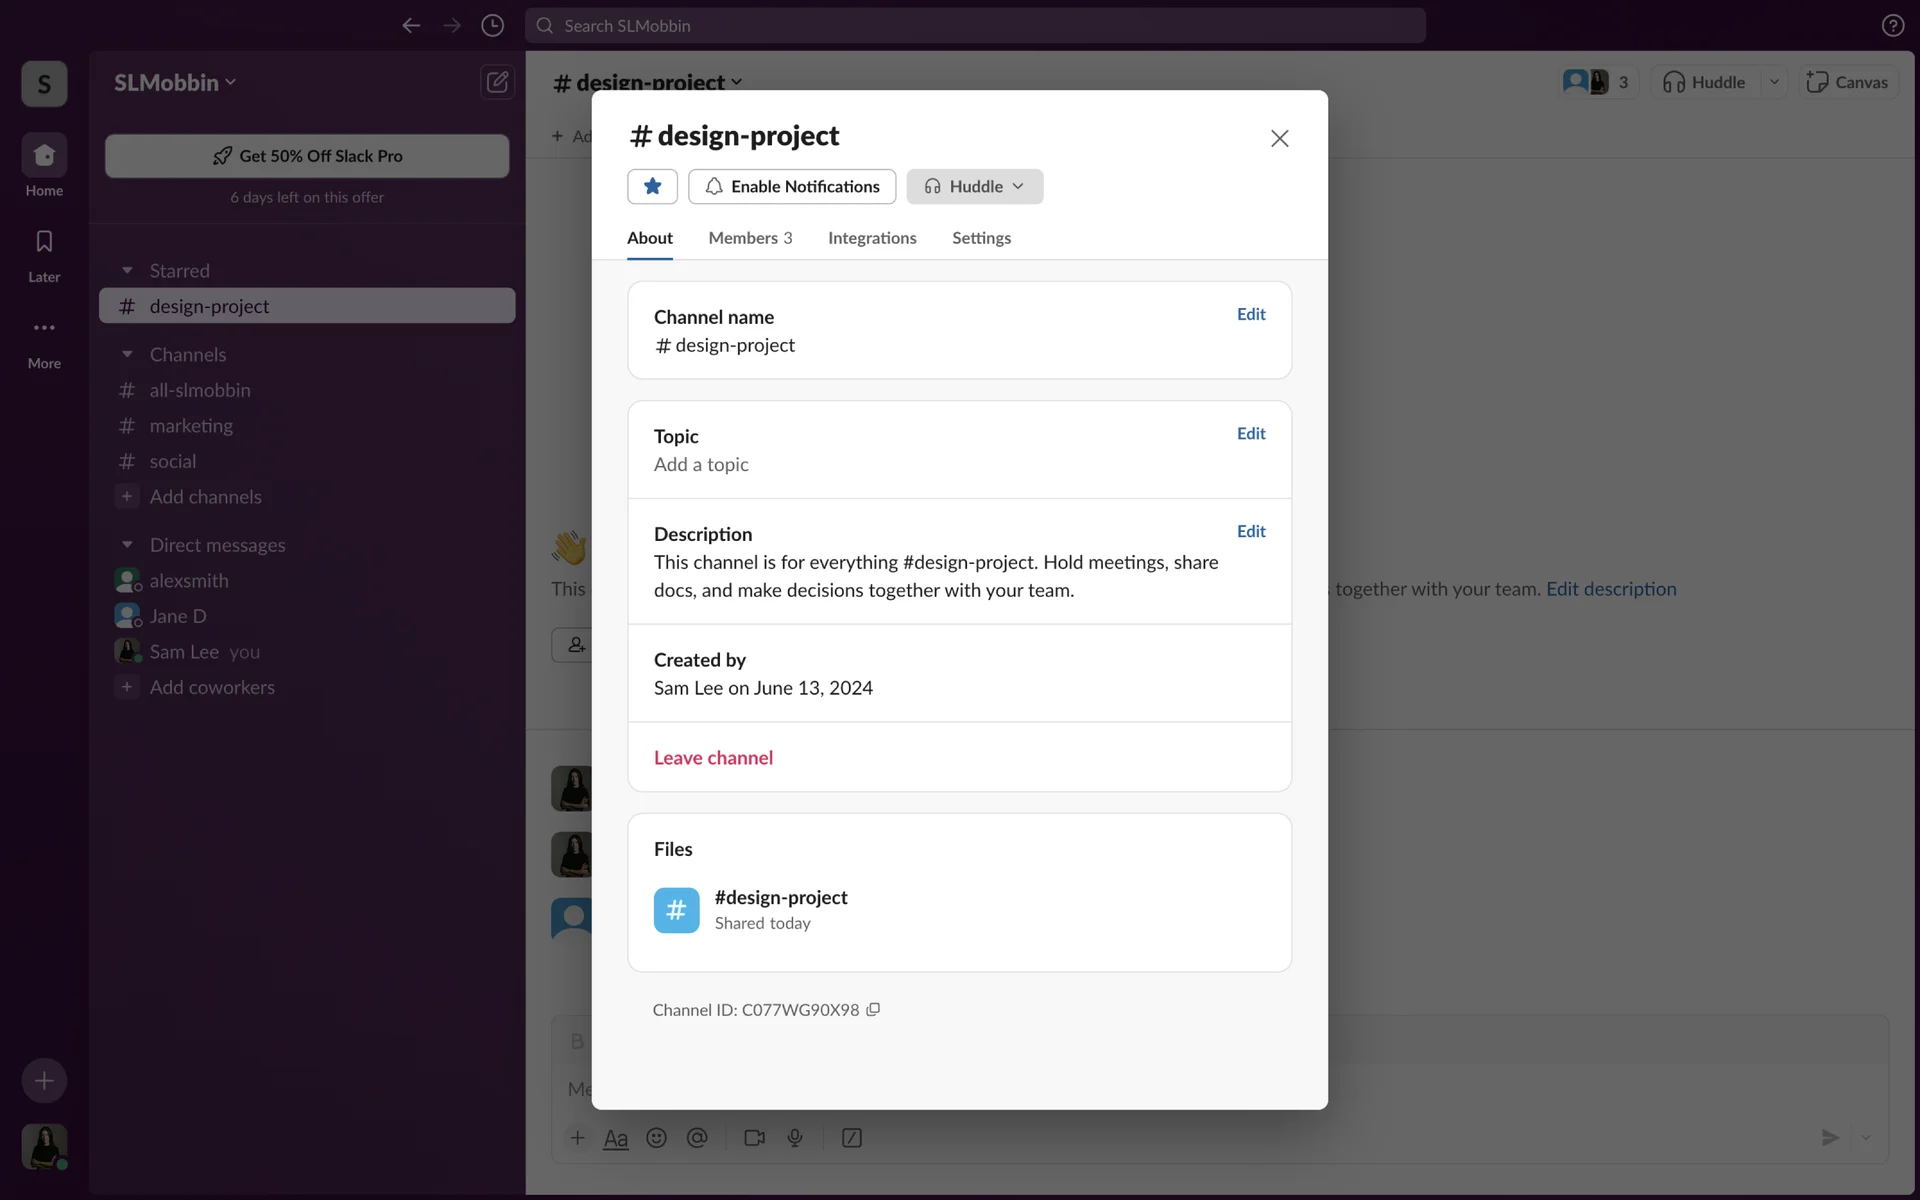Click the Home icon in sidebar
The width and height of the screenshot is (1920, 1200).
click(44, 156)
